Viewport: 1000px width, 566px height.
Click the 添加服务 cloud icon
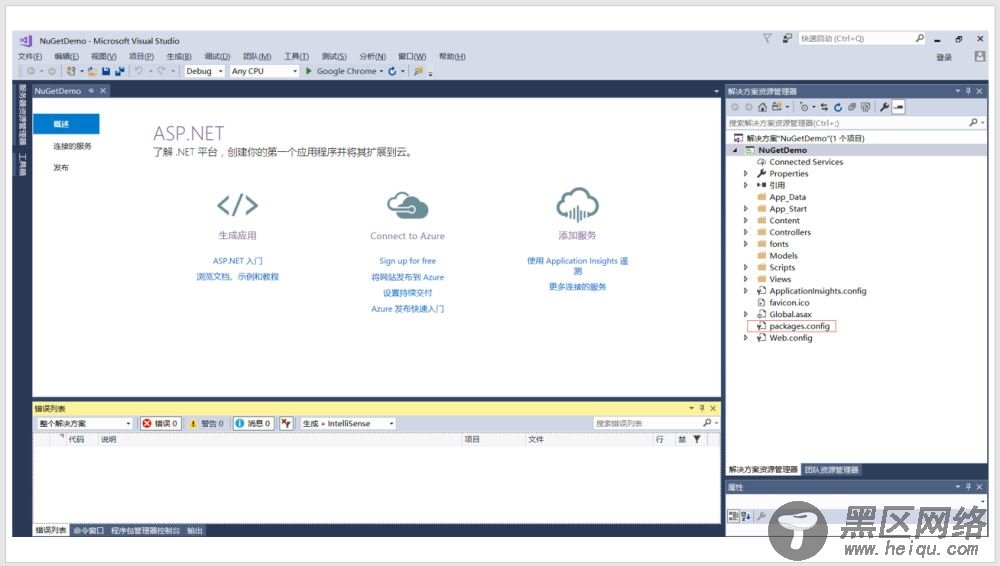pos(577,204)
